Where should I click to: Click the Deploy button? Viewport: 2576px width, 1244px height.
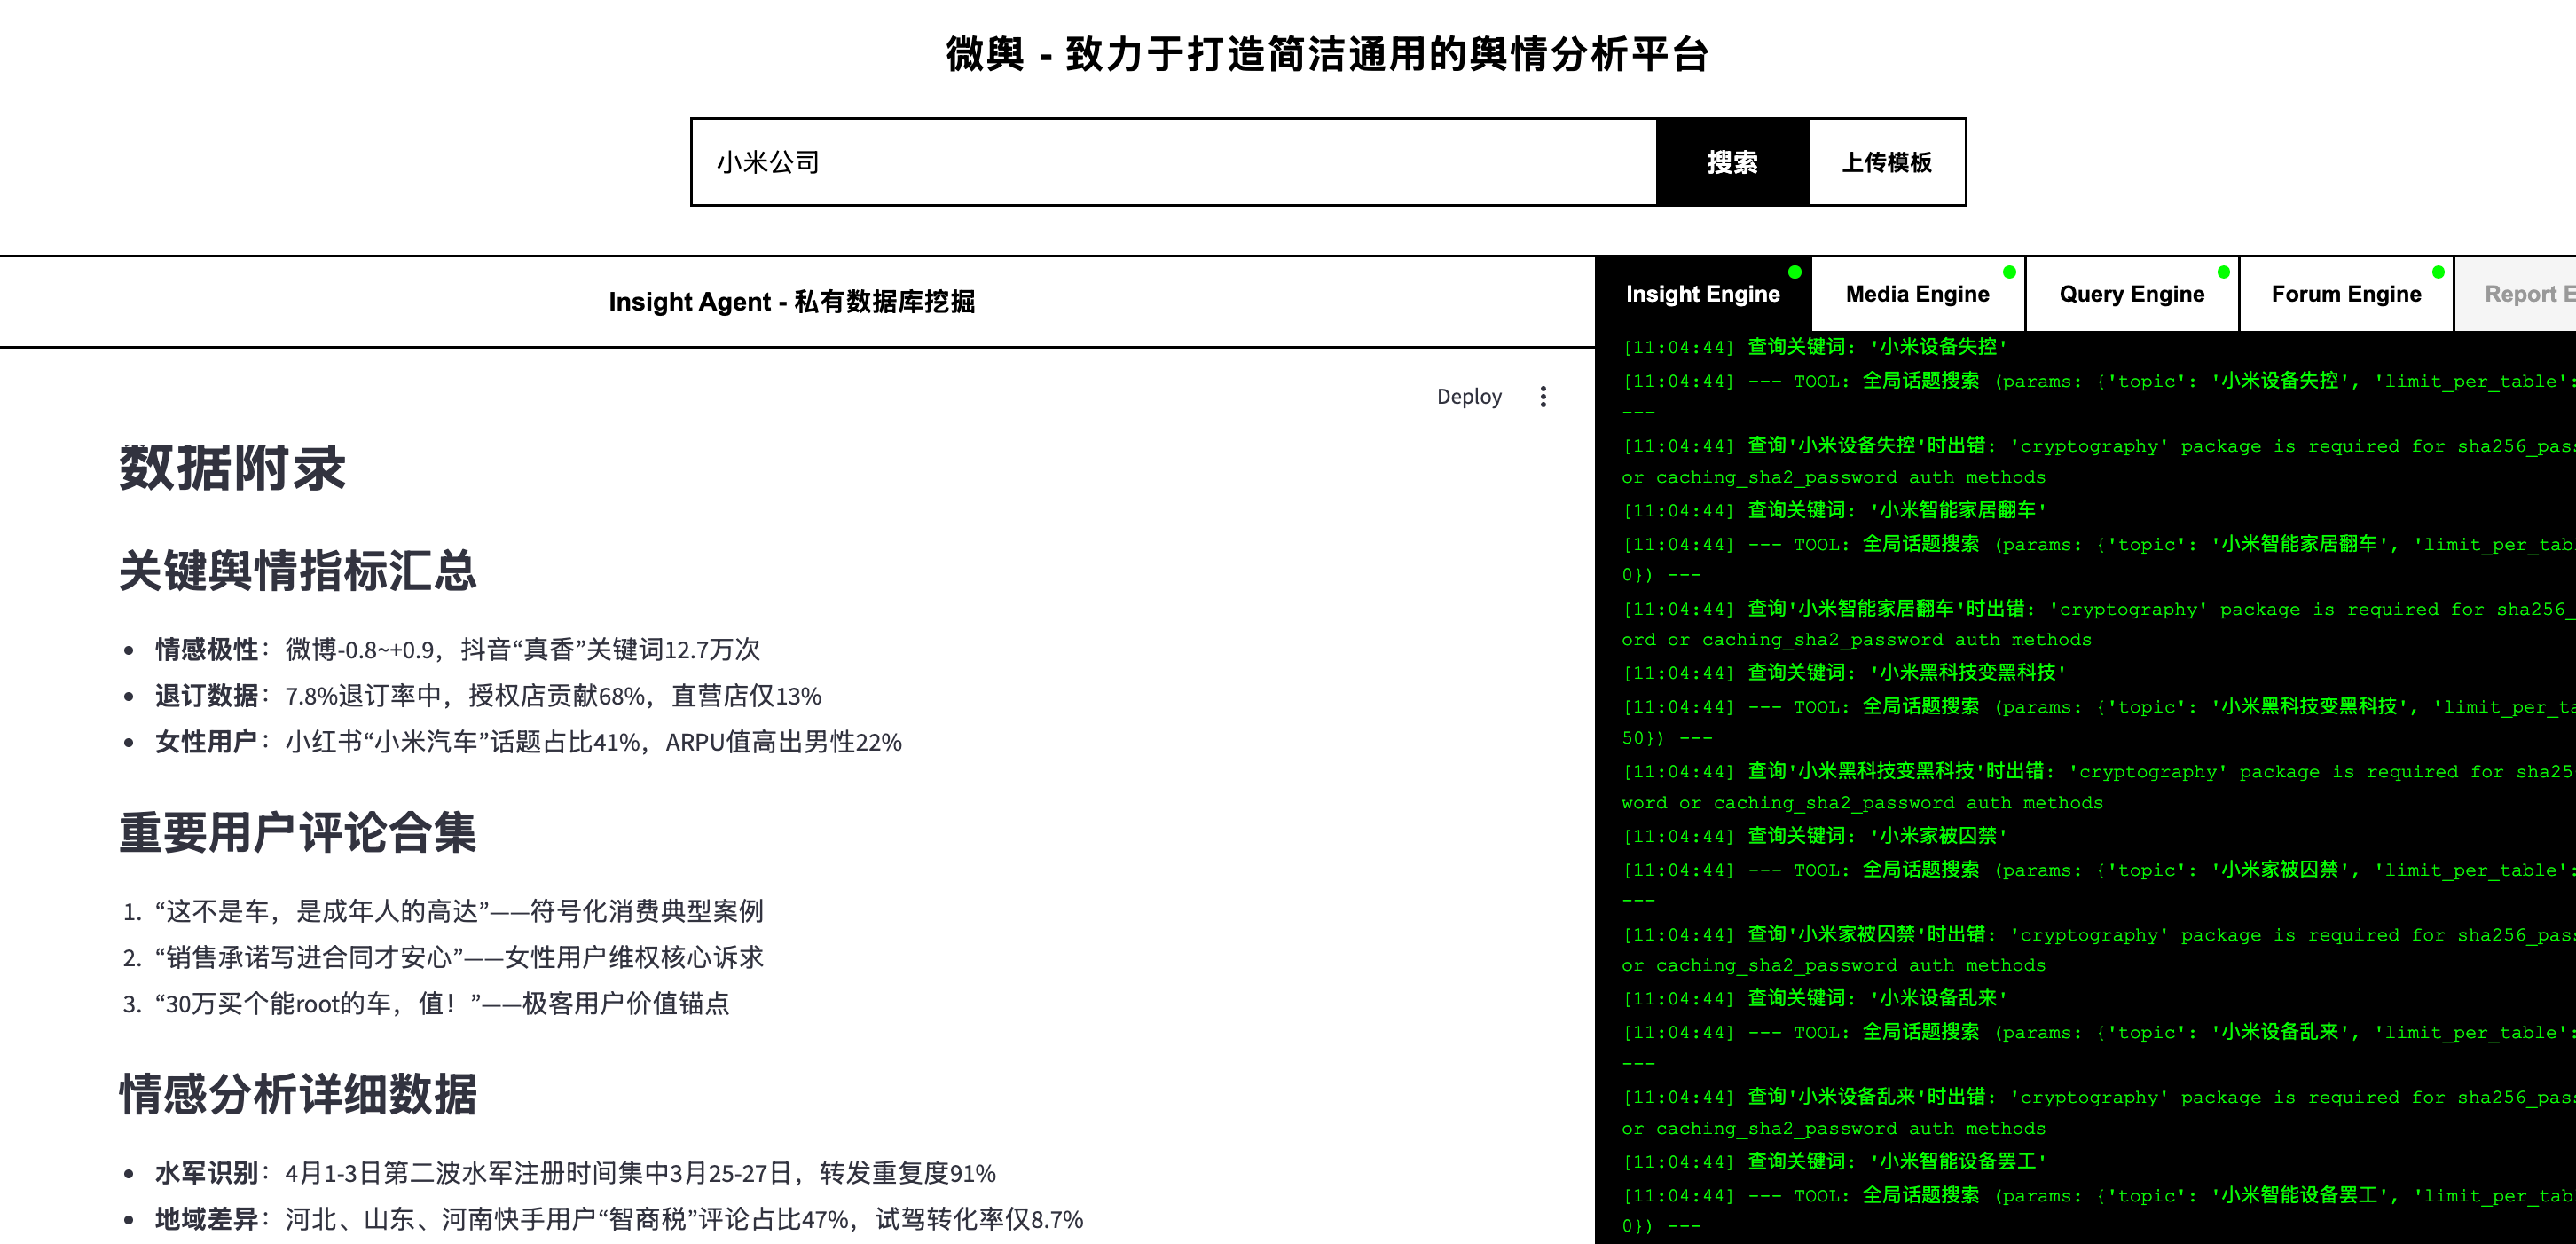click(1469, 396)
